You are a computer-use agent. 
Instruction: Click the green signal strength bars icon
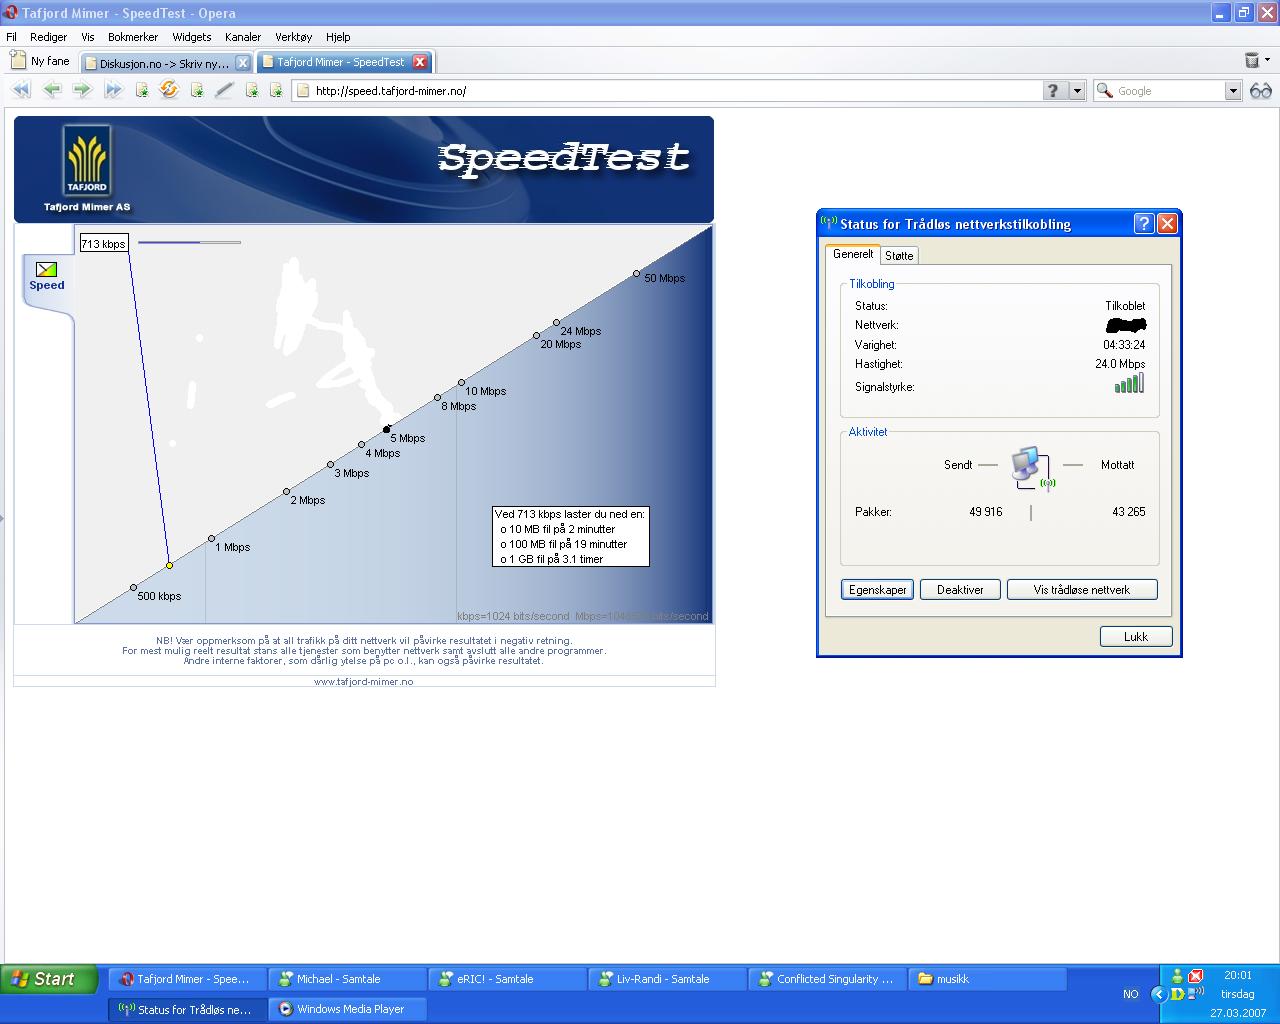pos(1130,384)
